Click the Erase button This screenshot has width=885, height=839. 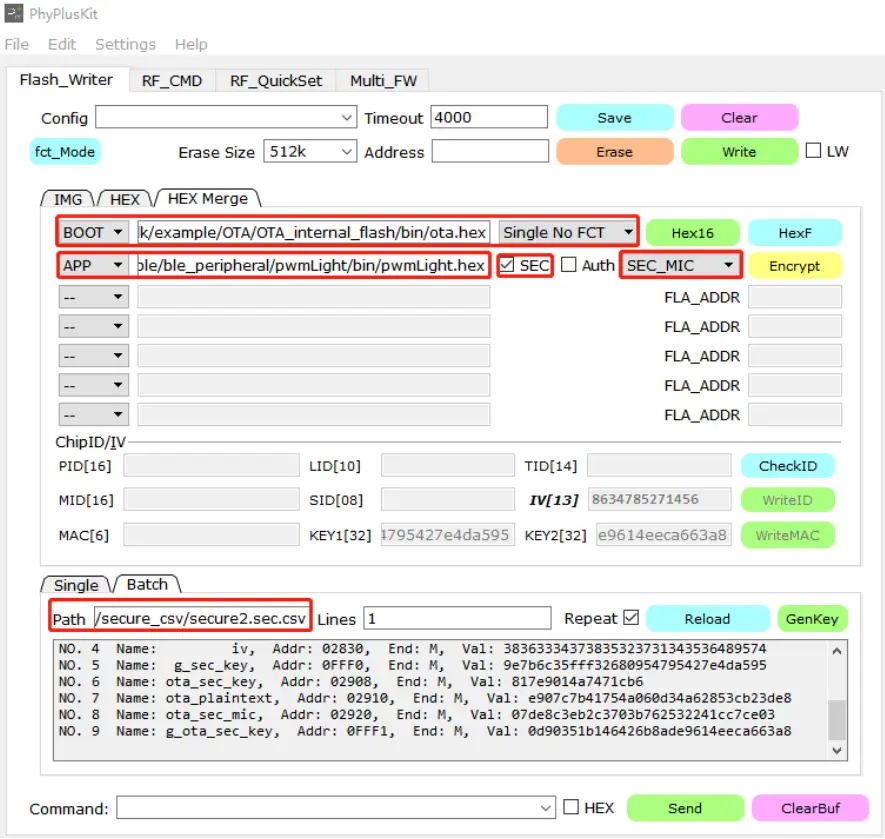[614, 152]
